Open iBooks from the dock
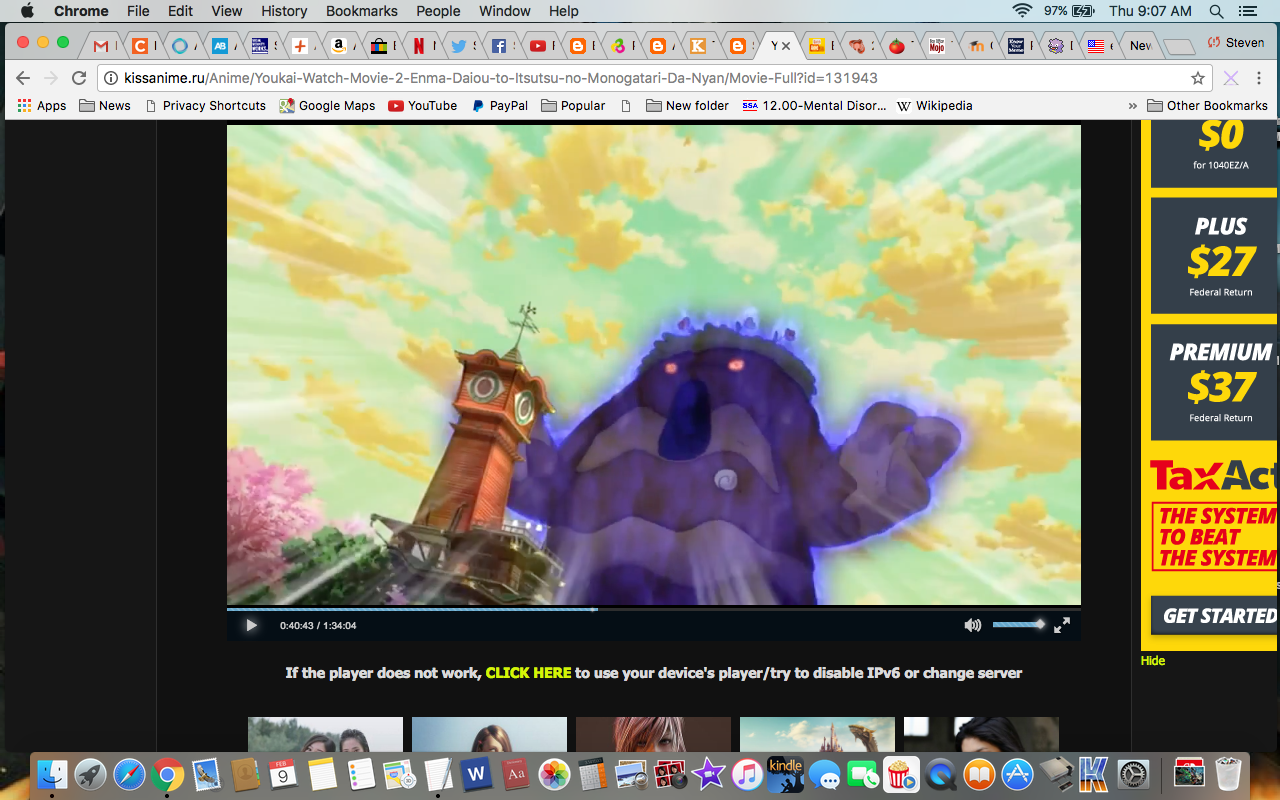 [x=979, y=774]
